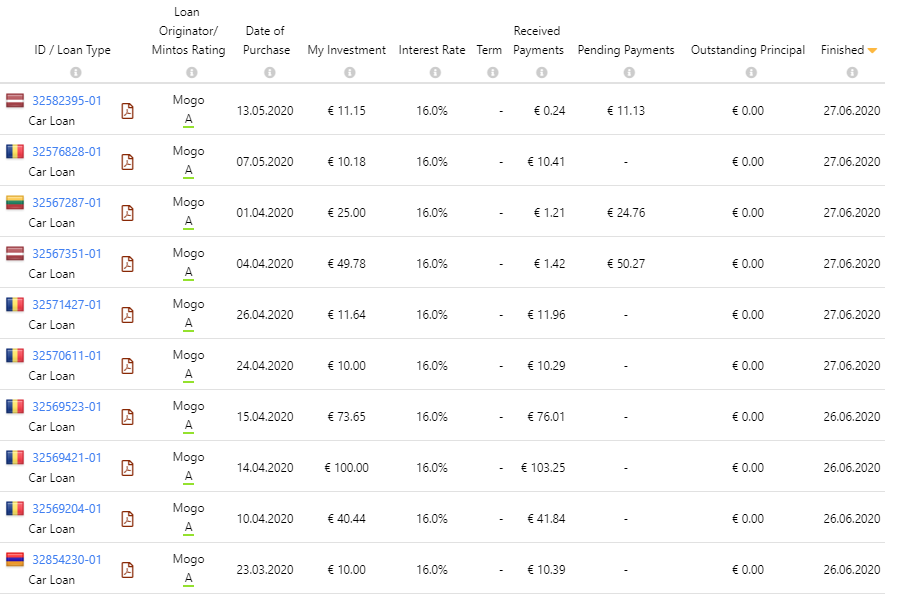
Task: Open PDF agreement for loan 32854230-01
Action: [127, 570]
